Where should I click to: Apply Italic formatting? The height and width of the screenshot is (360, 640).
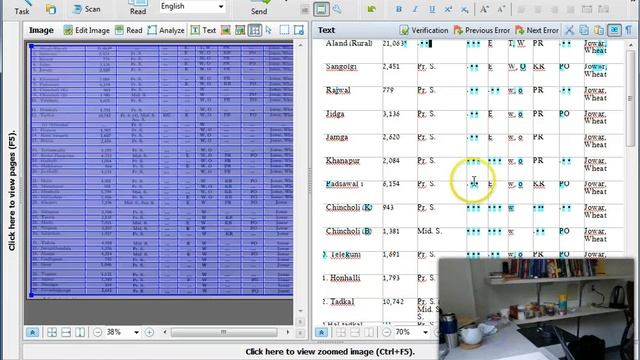(x=415, y=9)
